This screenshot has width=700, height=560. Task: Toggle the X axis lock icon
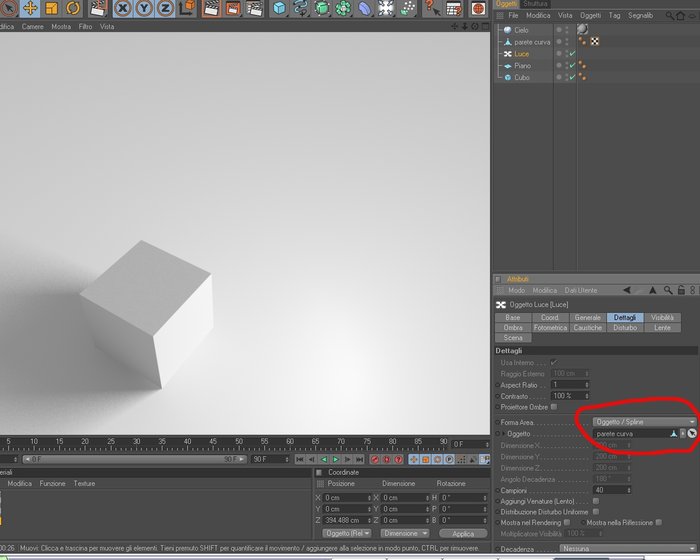pyautogui.click(x=123, y=8)
